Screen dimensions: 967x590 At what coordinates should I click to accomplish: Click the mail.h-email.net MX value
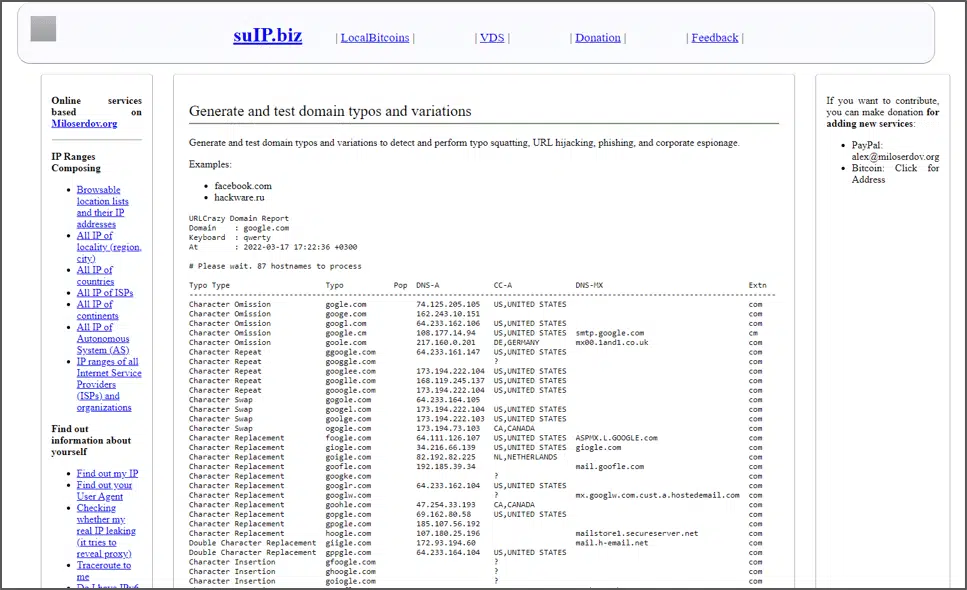pyautogui.click(x=612, y=543)
